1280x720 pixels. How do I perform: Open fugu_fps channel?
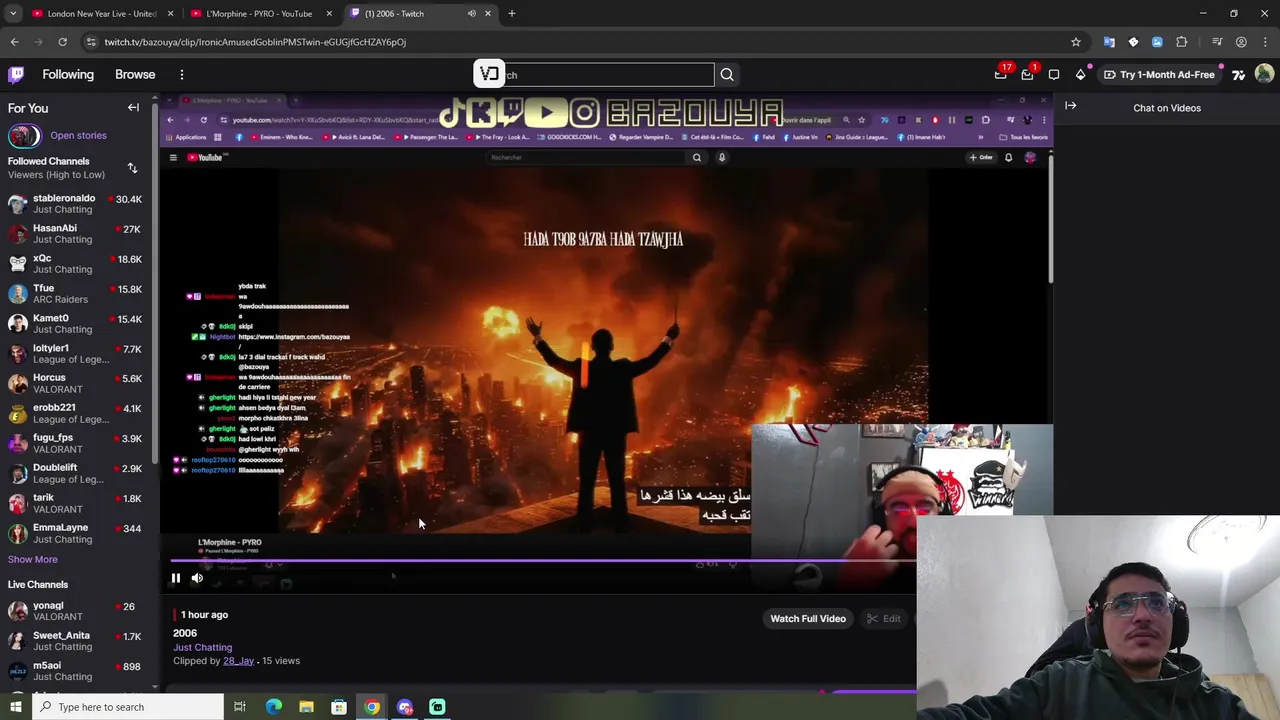pos(76,444)
